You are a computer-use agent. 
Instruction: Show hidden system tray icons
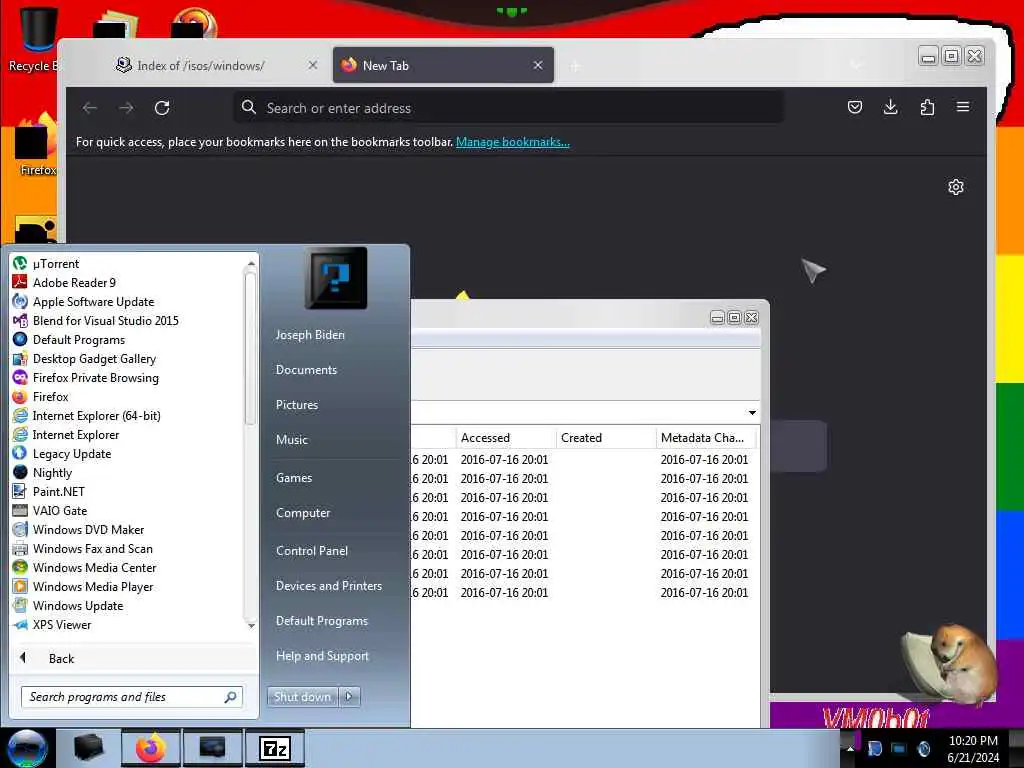850,748
